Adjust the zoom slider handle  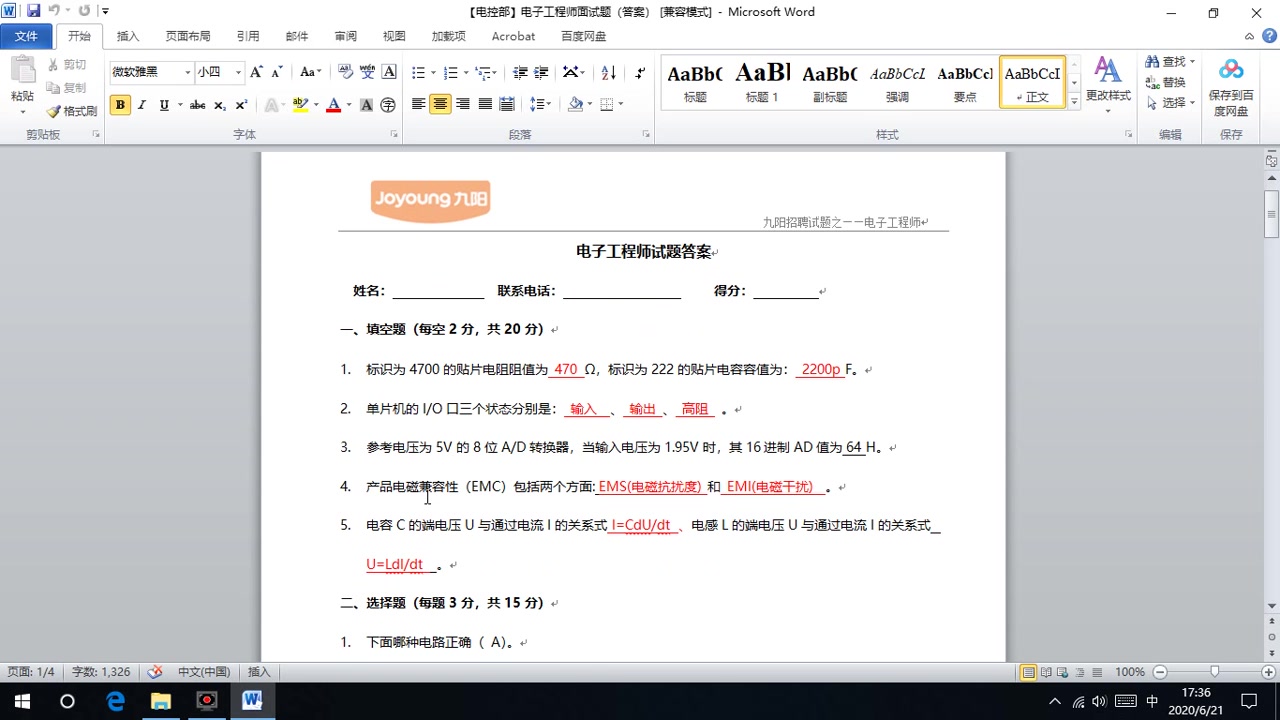click(x=1214, y=672)
